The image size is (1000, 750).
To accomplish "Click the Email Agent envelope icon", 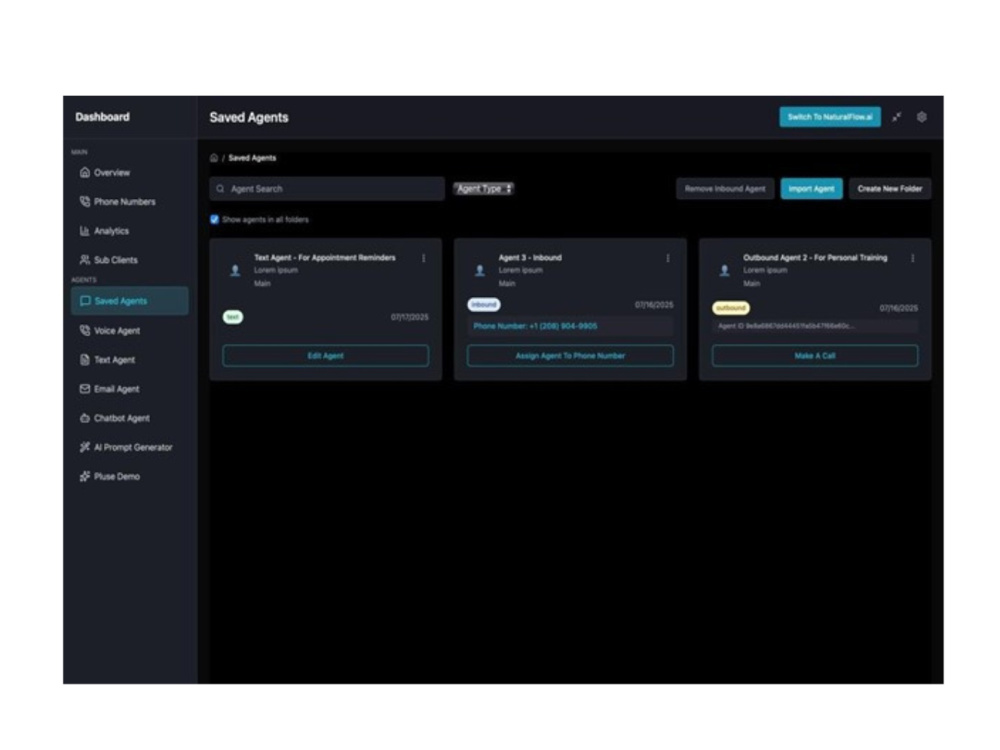I will click(x=84, y=389).
